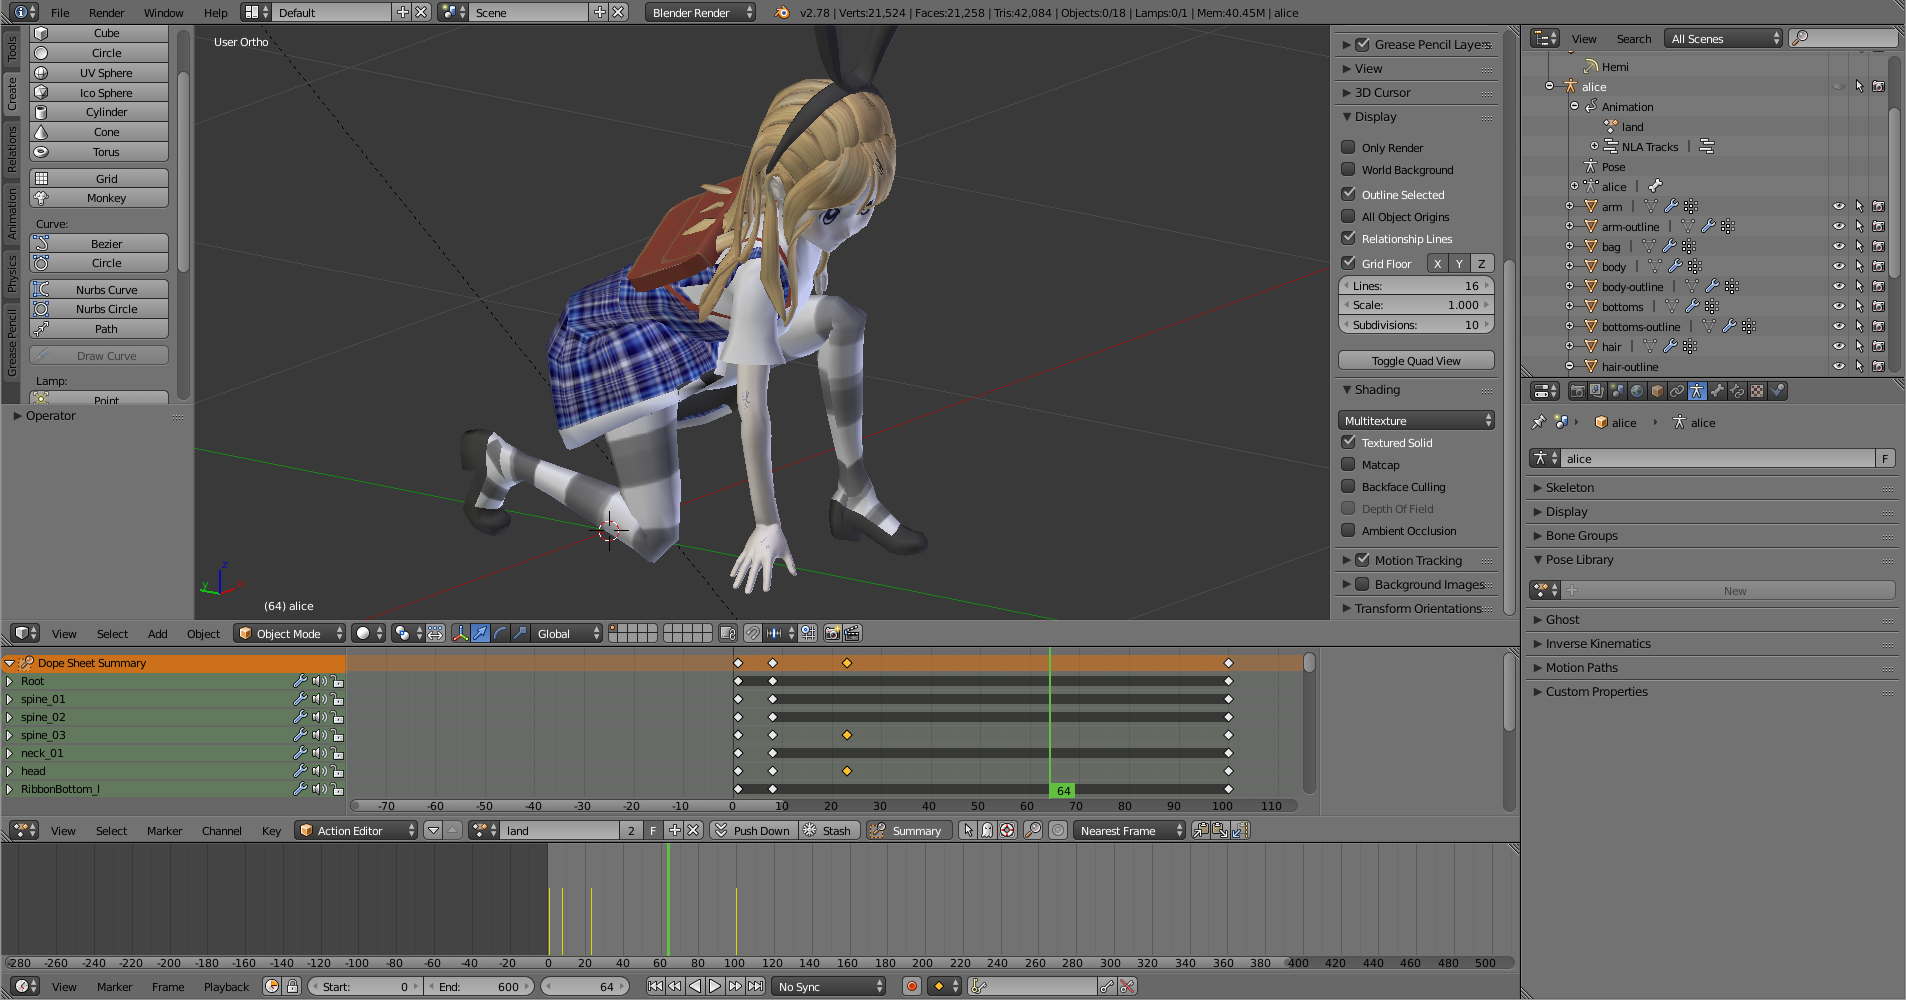Click the OpenGL render animation clapper icon
Screen dimensions: 1906x1000
[852, 633]
